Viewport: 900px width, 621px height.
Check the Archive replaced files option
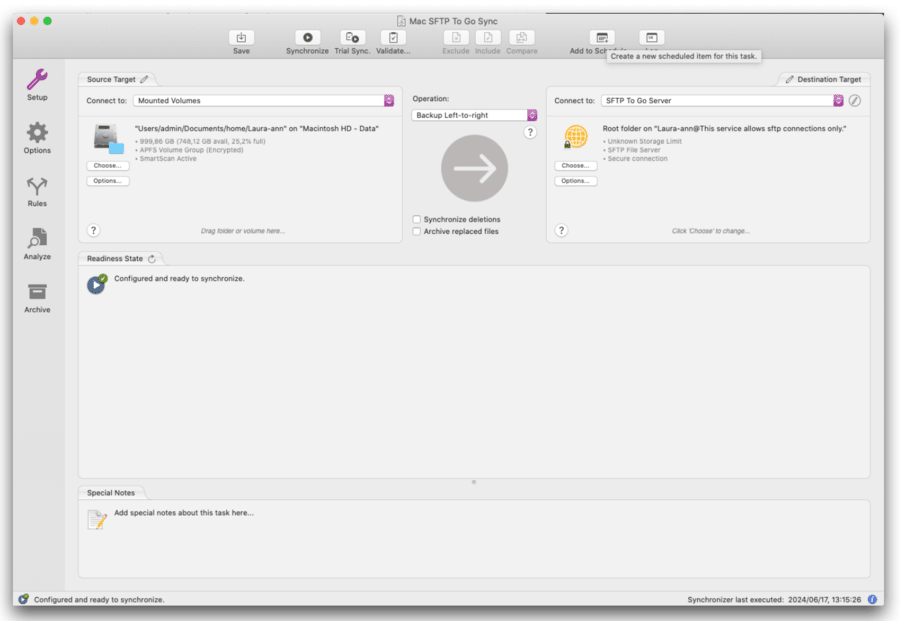pyautogui.click(x=417, y=230)
